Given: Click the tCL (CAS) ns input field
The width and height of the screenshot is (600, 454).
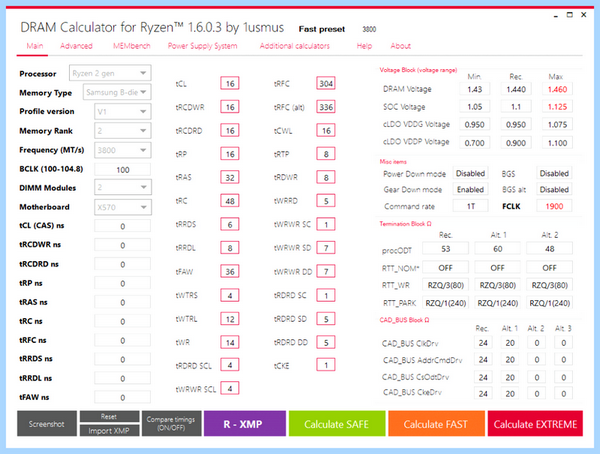Looking at the screenshot, I should click(x=122, y=226).
